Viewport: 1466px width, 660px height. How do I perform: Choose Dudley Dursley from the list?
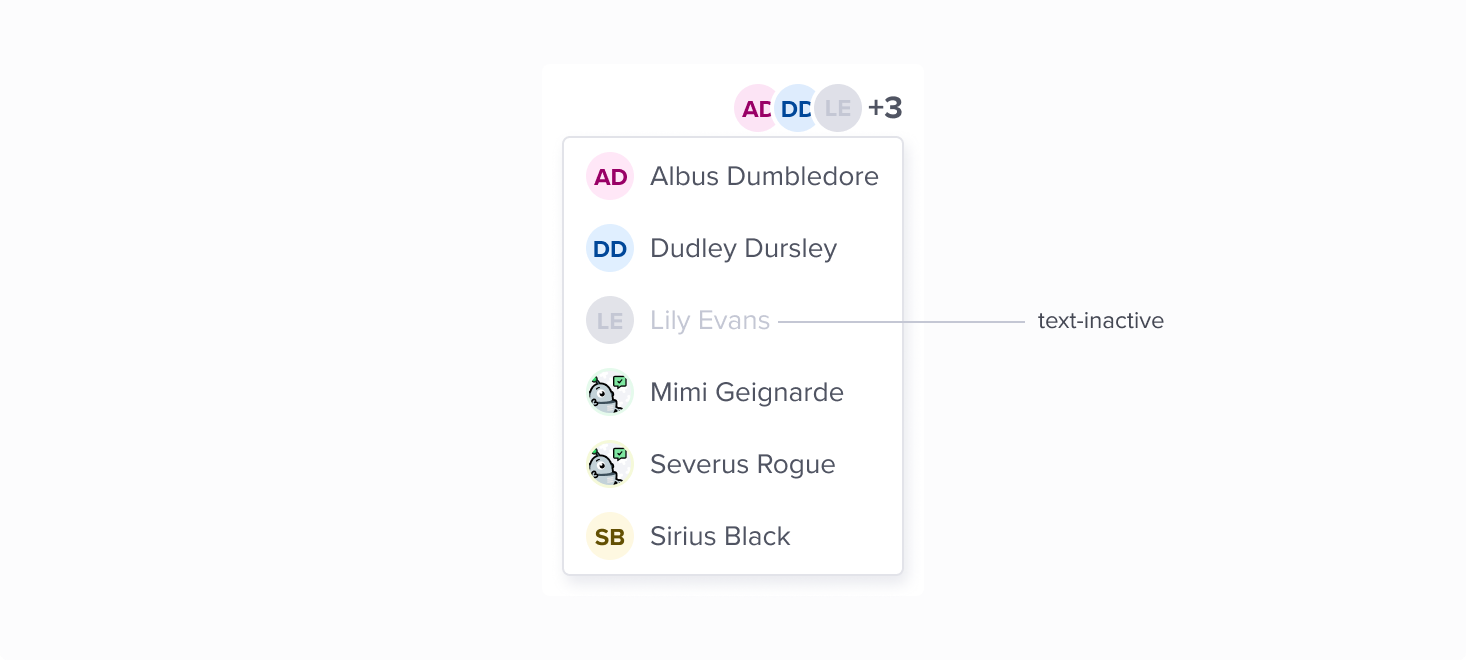(x=733, y=248)
